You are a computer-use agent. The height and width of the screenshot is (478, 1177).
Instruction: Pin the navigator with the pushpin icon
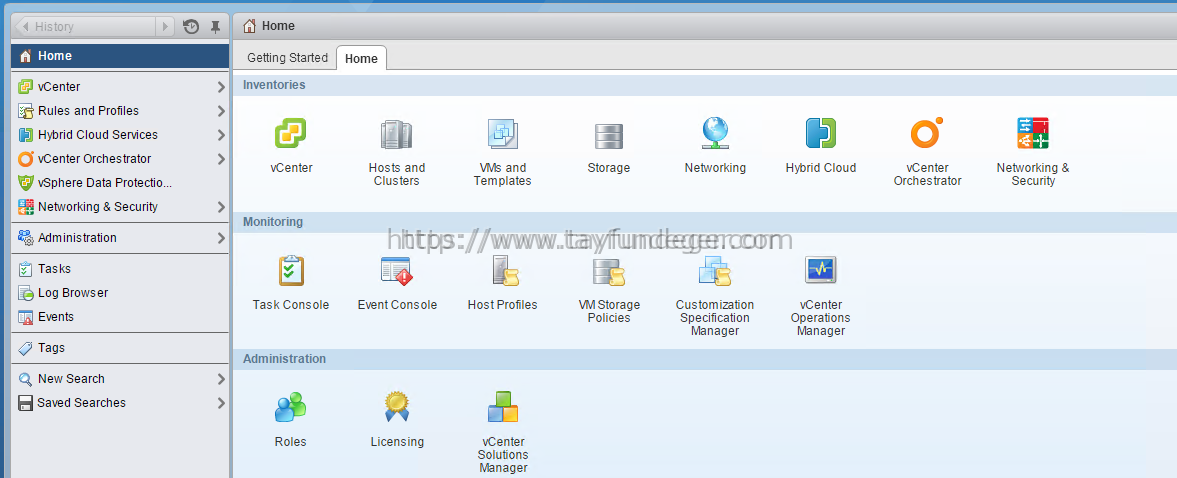(x=215, y=26)
